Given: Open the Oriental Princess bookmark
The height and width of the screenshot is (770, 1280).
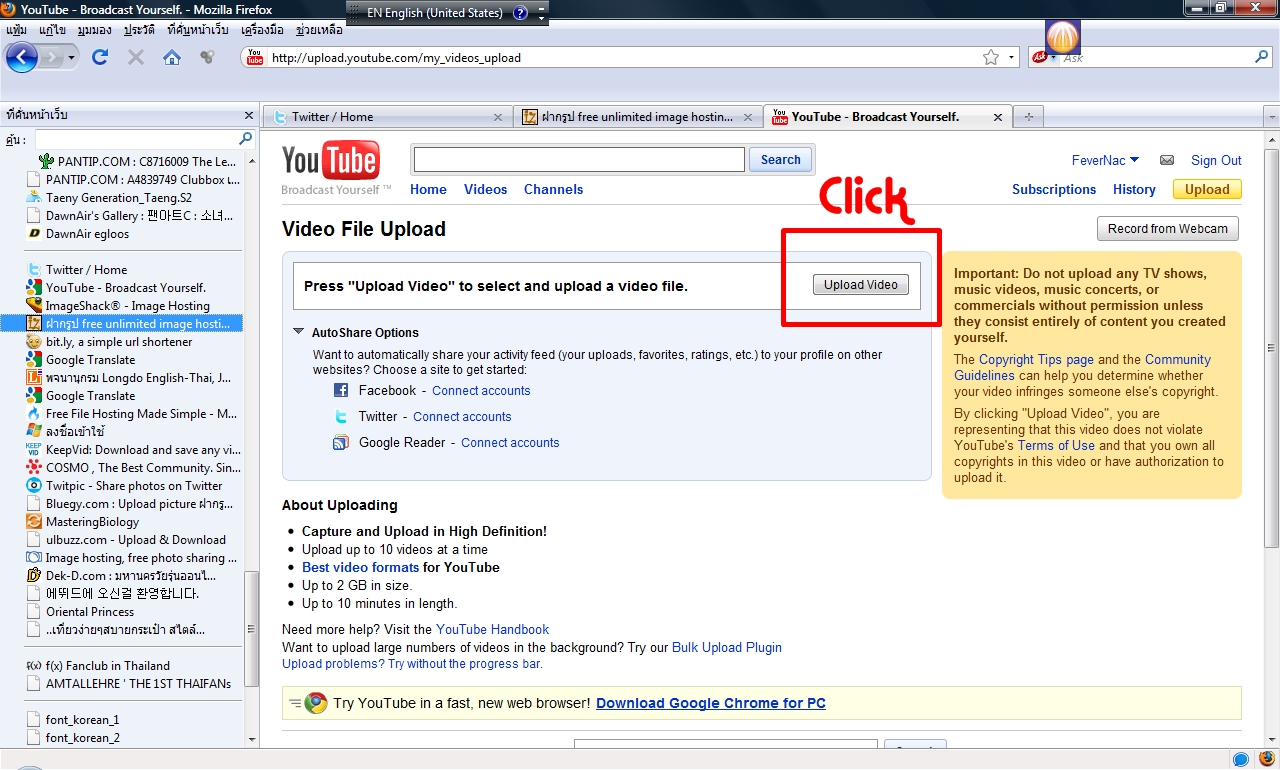Looking at the screenshot, I should [90, 612].
